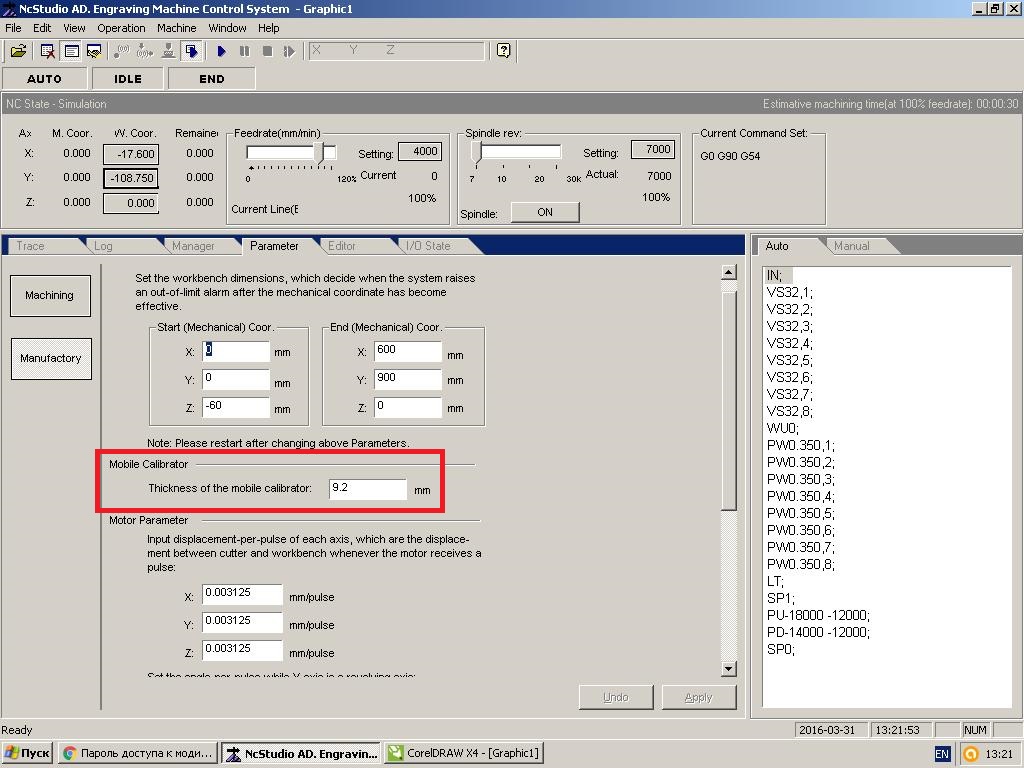The image size is (1024, 768).
Task: Click the parameter panel scroll down arrow
Action: coord(729,669)
